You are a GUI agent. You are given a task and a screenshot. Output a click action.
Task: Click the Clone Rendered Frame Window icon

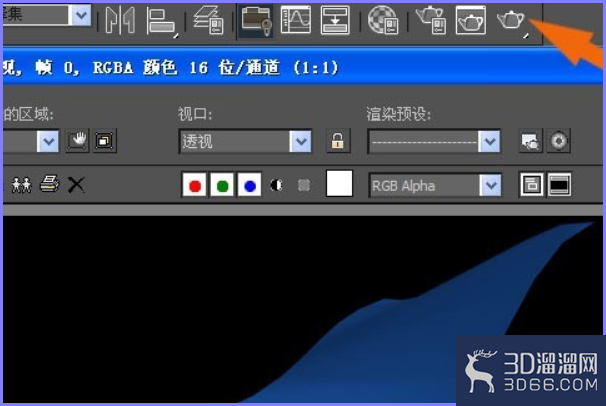pos(21,185)
